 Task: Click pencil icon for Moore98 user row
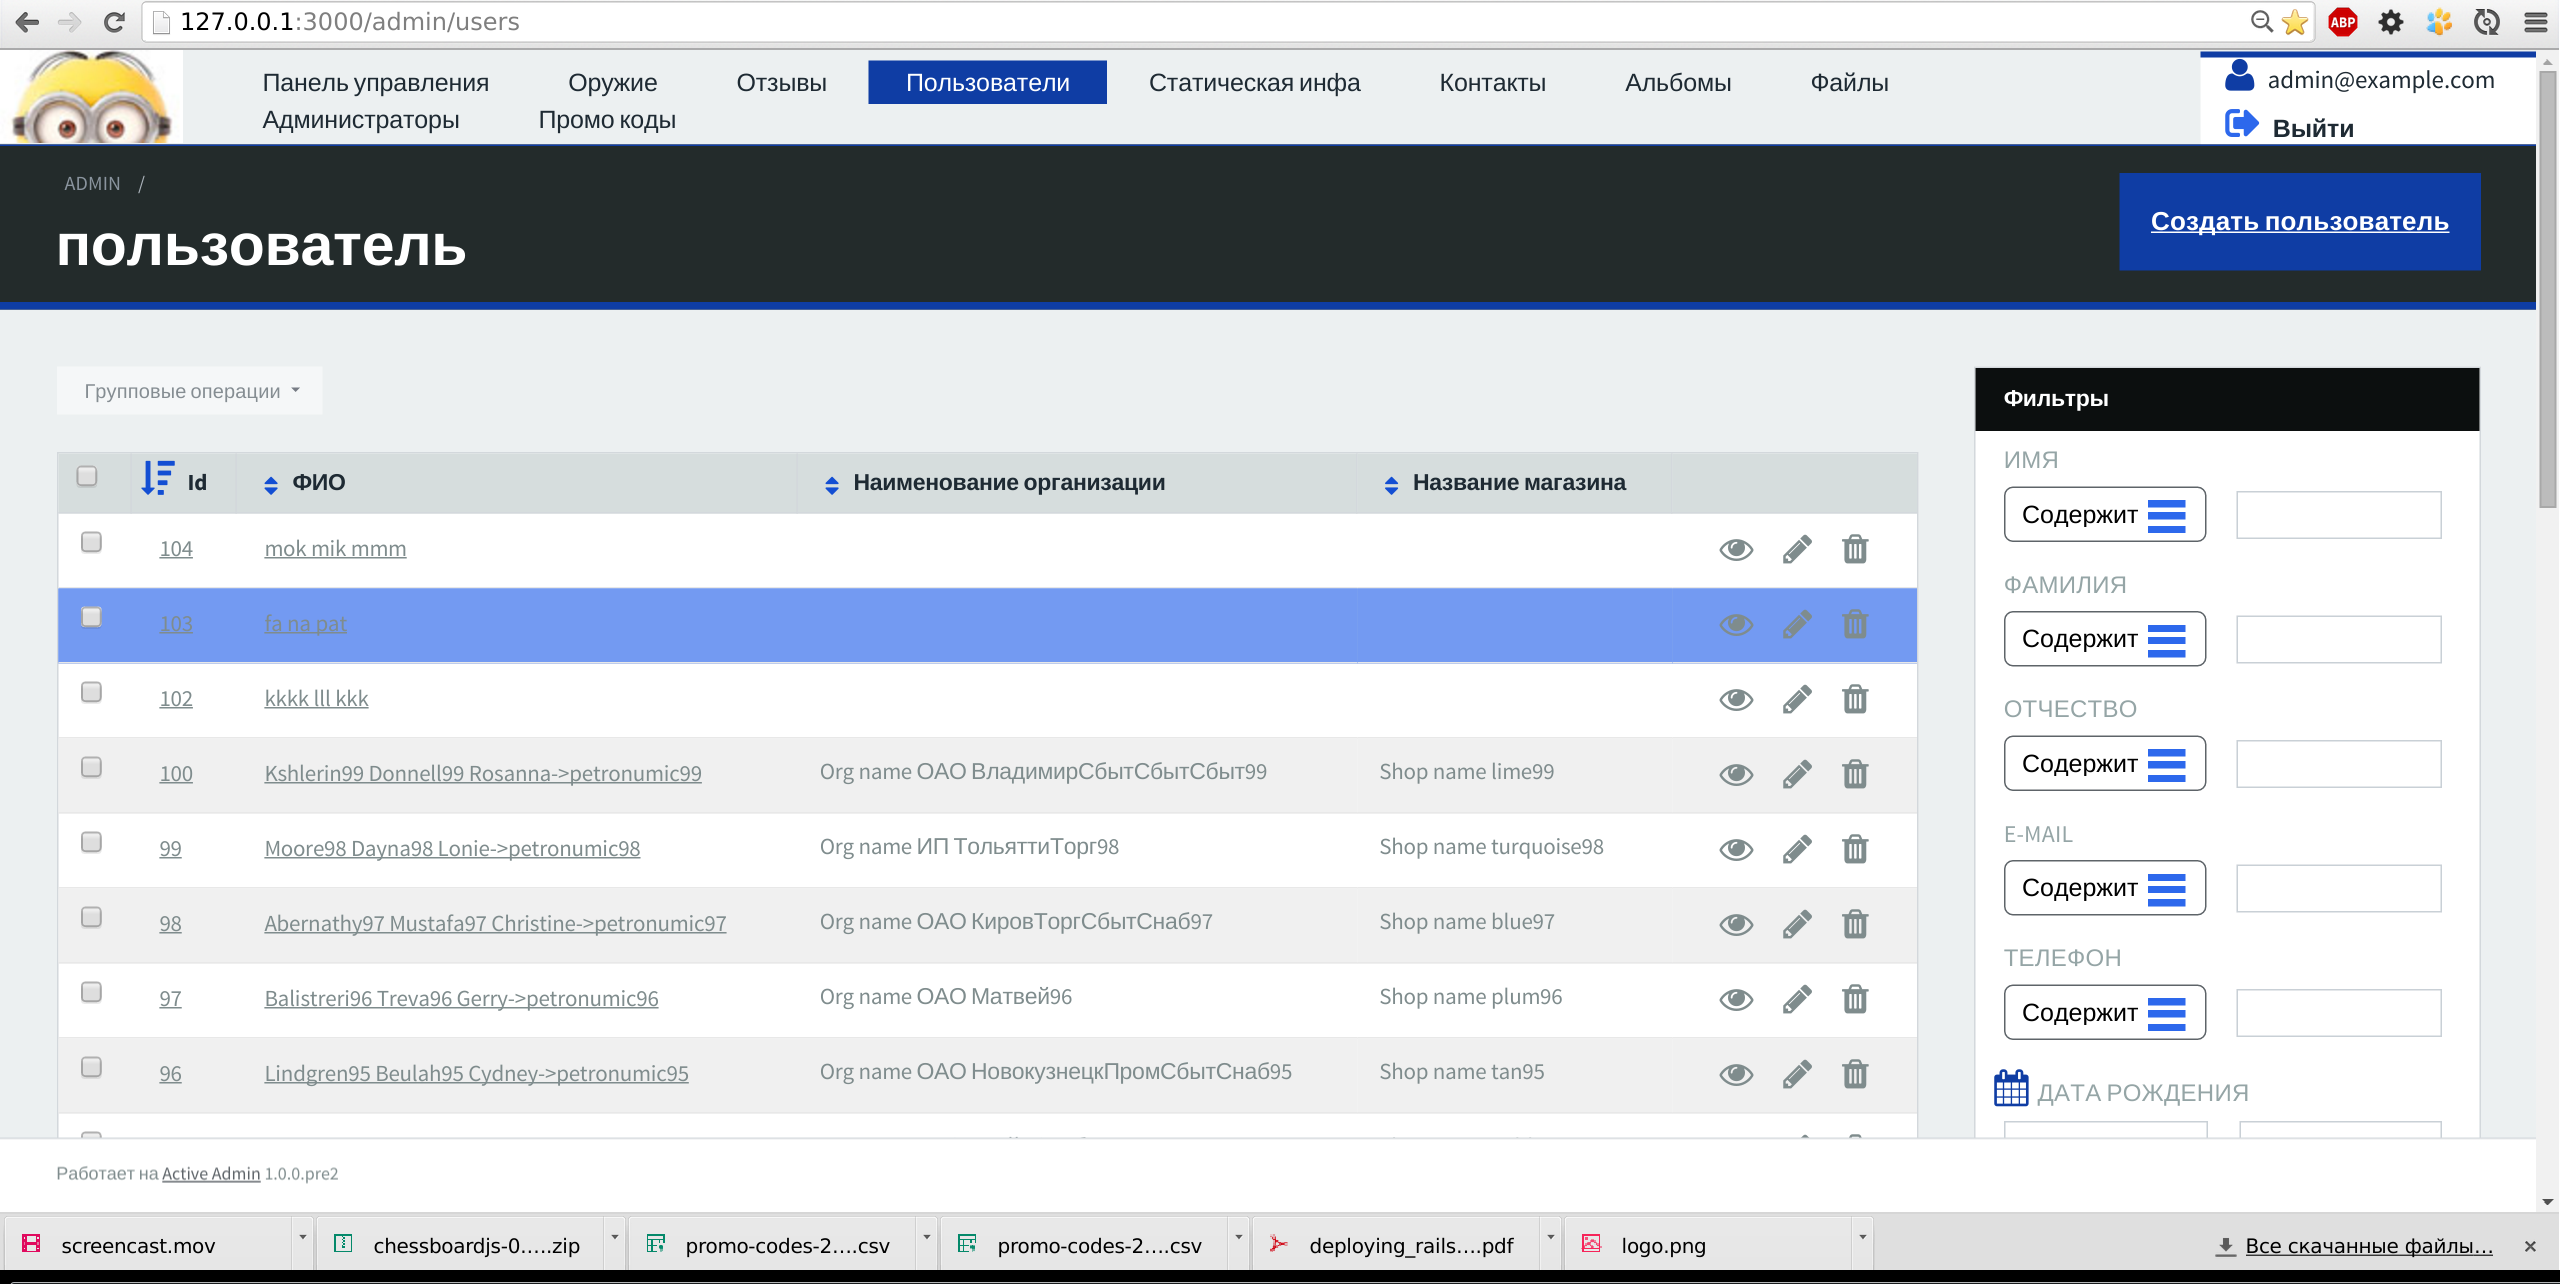click(1796, 849)
